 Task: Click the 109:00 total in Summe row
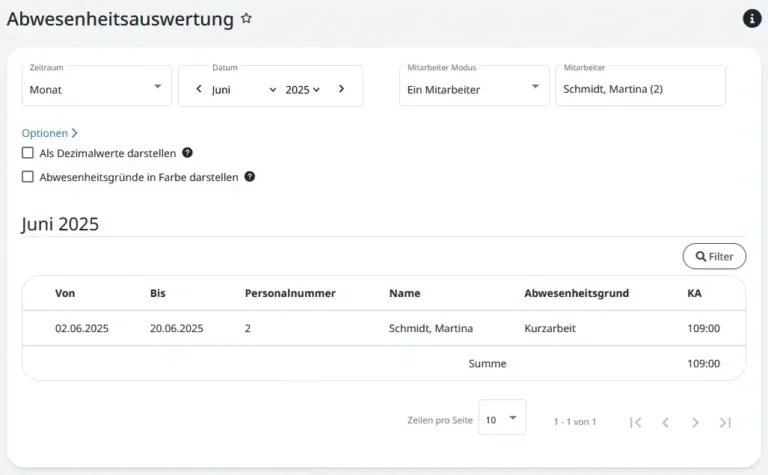click(x=703, y=363)
